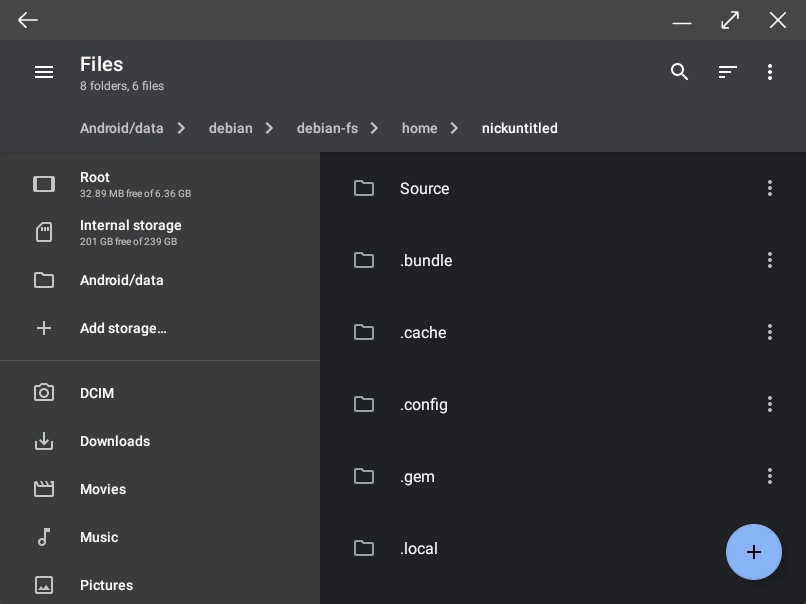
Task: Click the .local folder icon
Action: coord(364,548)
